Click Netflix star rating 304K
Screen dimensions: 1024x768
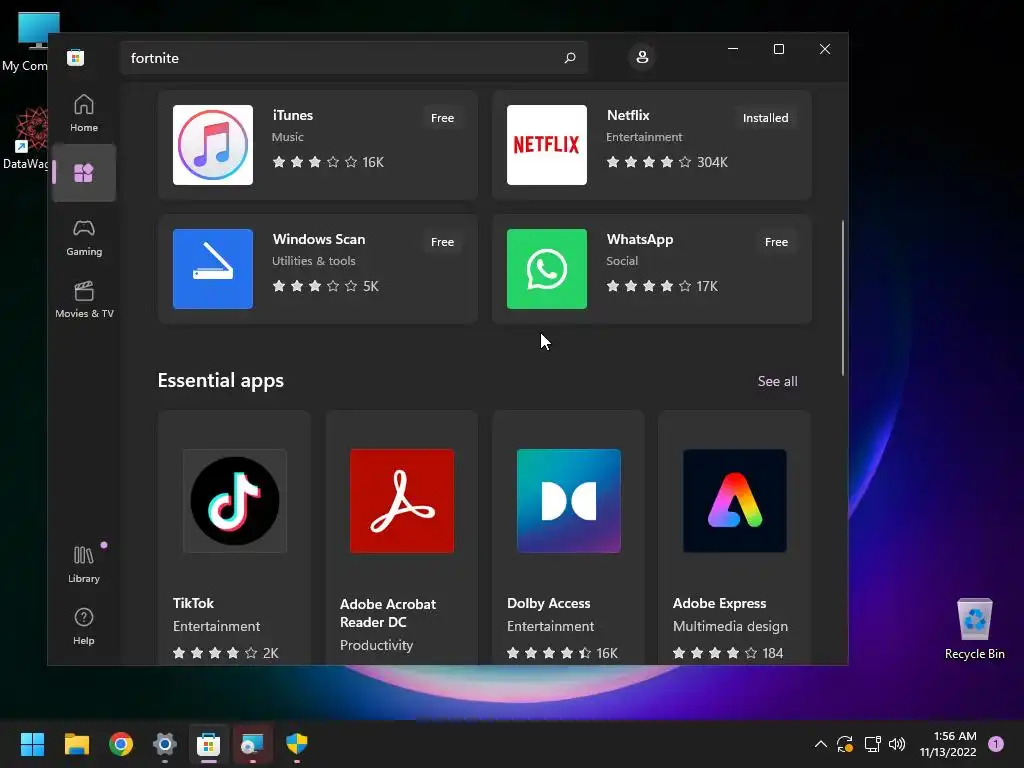667,162
